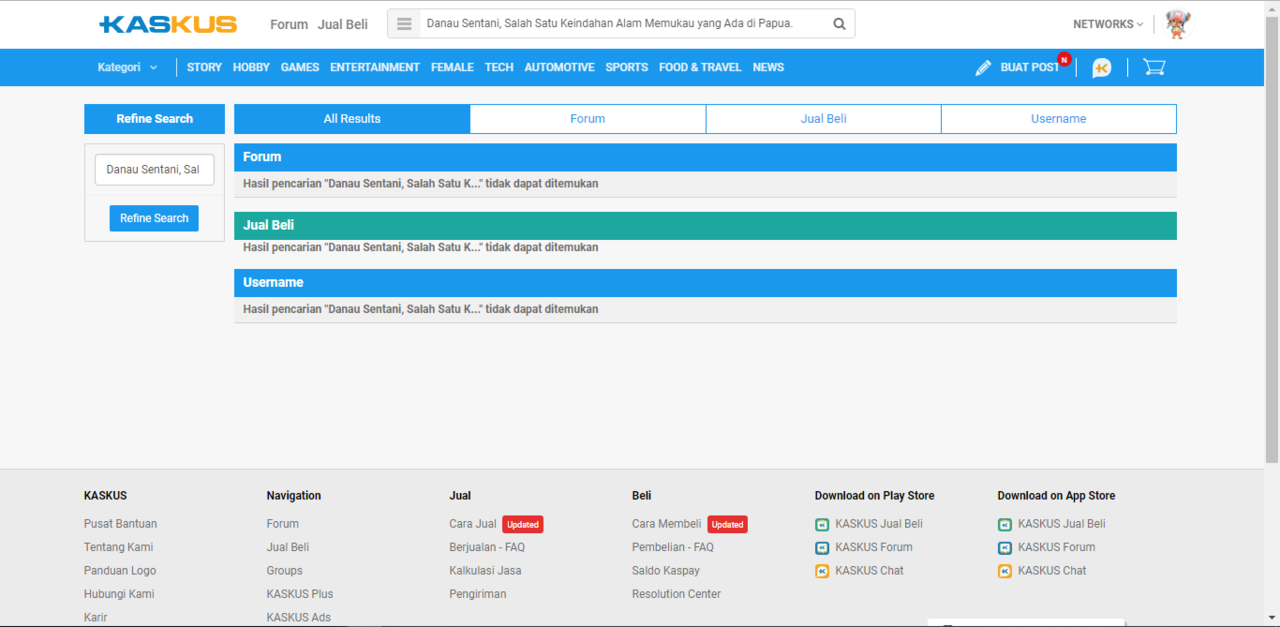This screenshot has height=627, width=1280.
Task: Open the KASKUS chat bubble icon
Action: [1102, 68]
